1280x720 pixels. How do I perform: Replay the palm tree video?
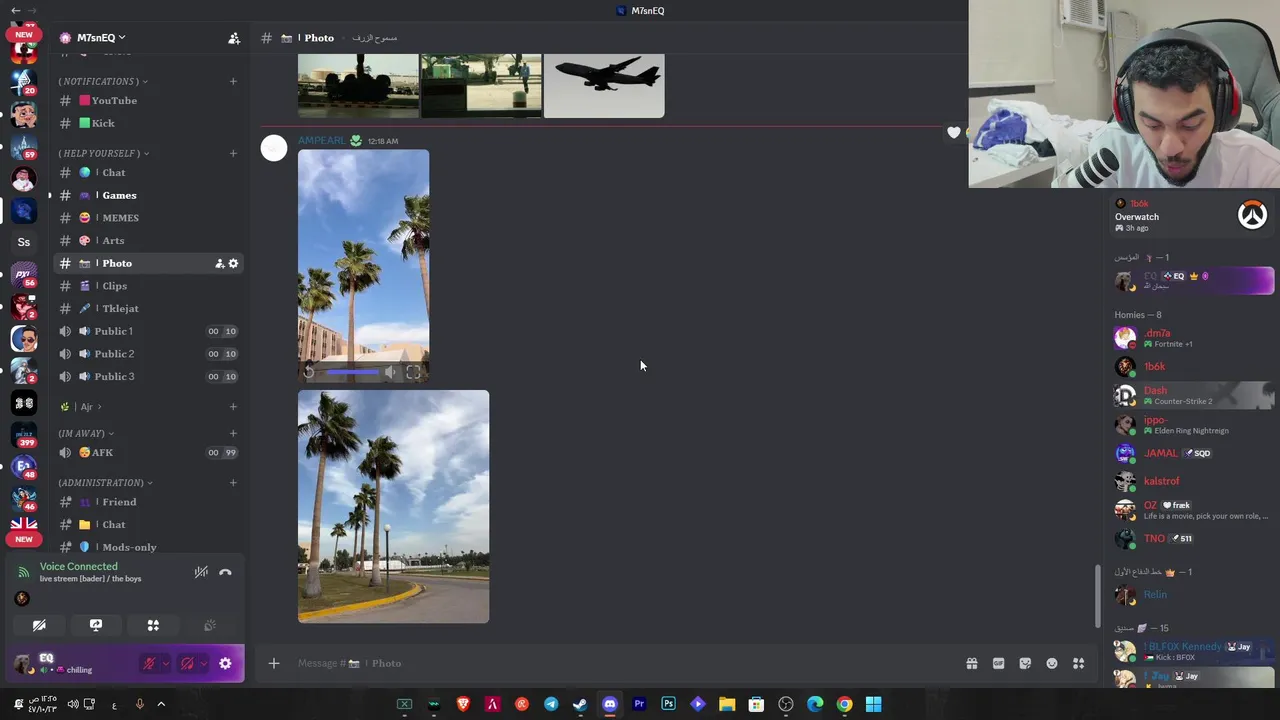point(309,372)
